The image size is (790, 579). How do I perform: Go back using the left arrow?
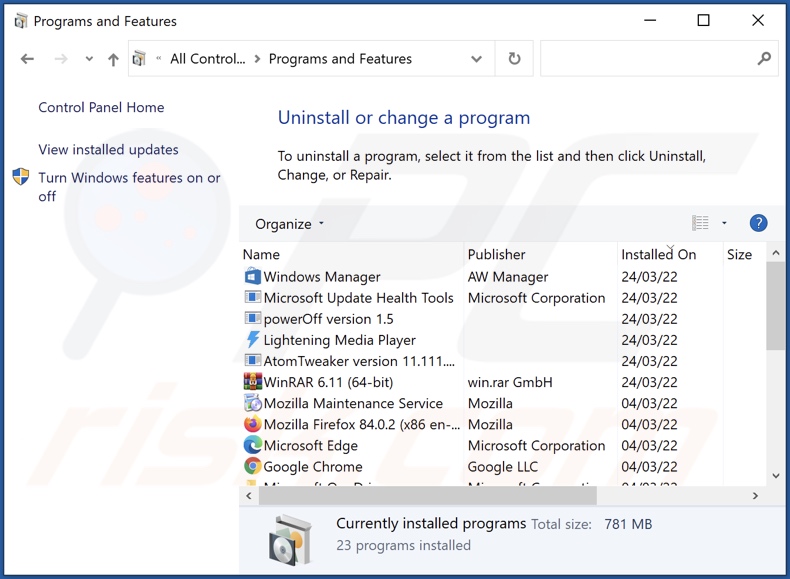coord(27,59)
